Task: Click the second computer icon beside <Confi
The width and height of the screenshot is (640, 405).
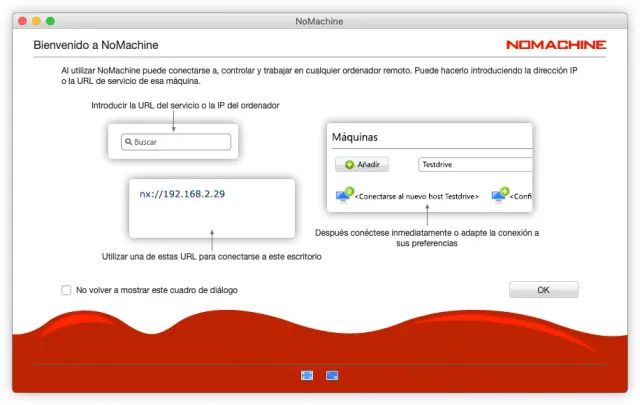Action: [x=499, y=194]
